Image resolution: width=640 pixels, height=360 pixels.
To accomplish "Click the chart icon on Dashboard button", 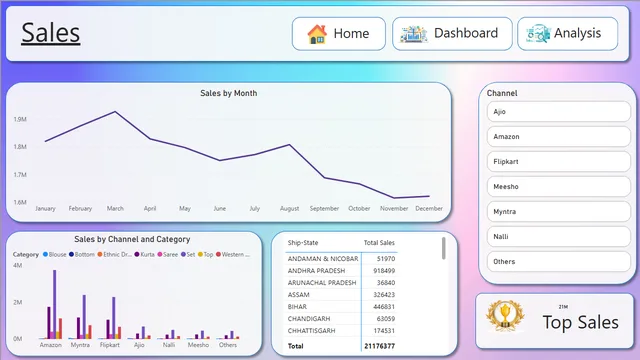I will (x=414, y=34).
